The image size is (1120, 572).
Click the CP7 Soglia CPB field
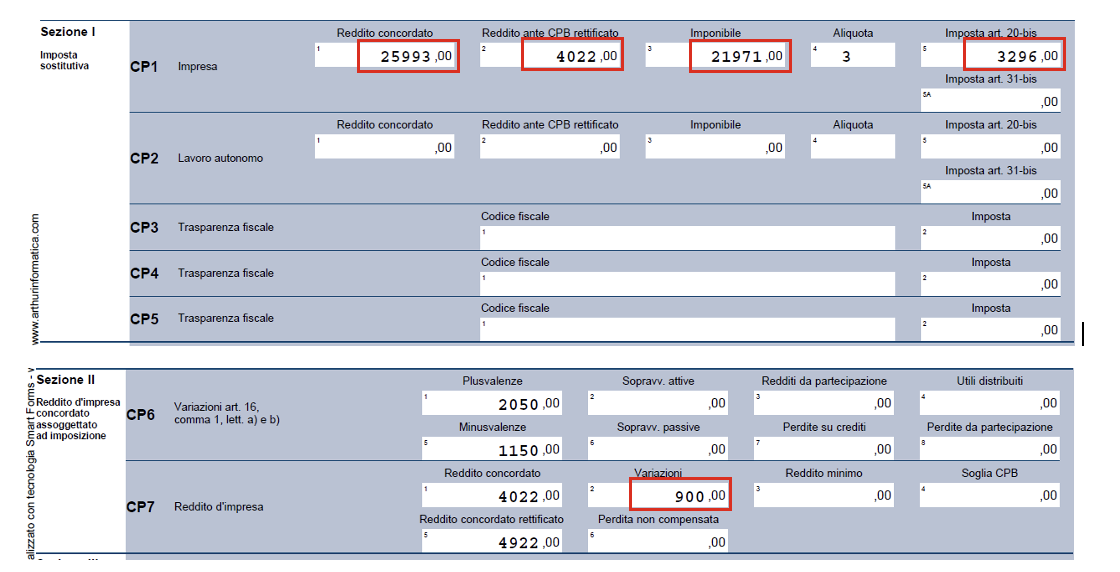[991, 495]
